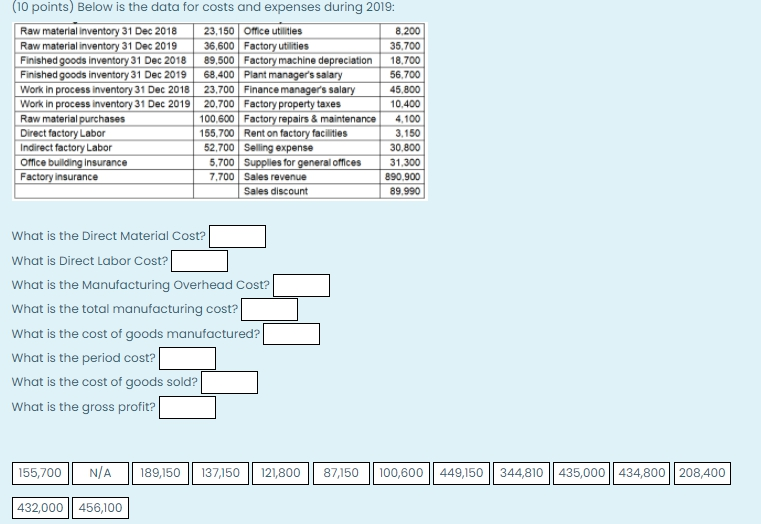The height and width of the screenshot is (524, 761).
Task: Select the 87,150 answer tile
Action: 341,473
